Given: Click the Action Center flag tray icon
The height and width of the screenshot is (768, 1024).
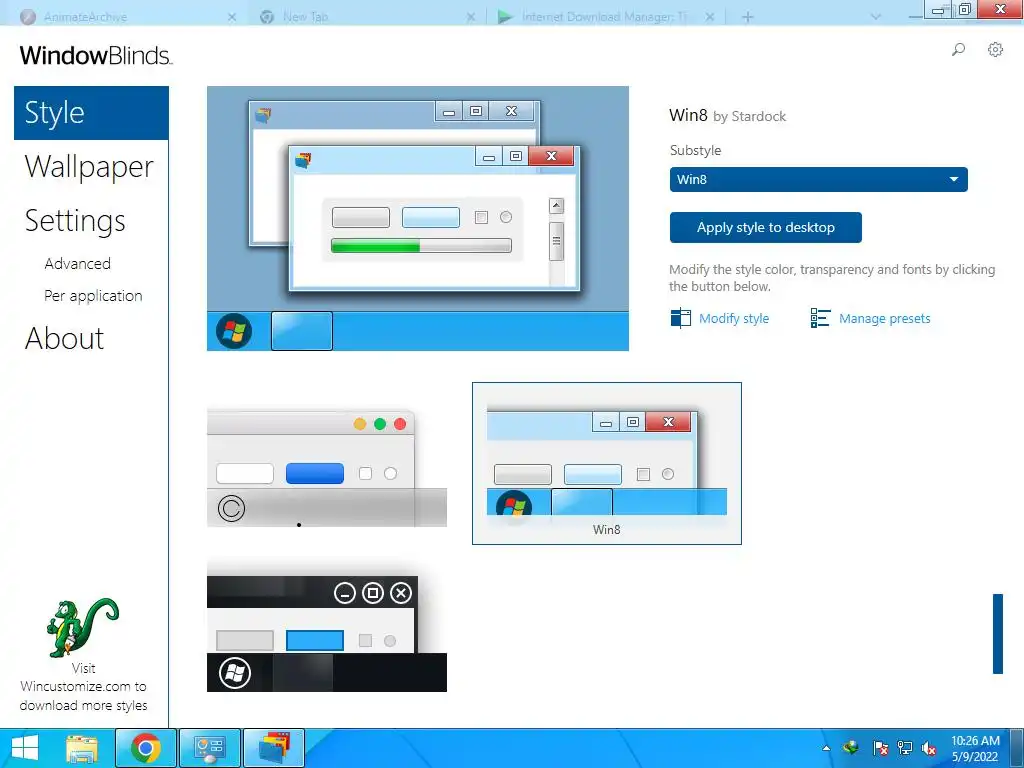Looking at the screenshot, I should pos(880,748).
